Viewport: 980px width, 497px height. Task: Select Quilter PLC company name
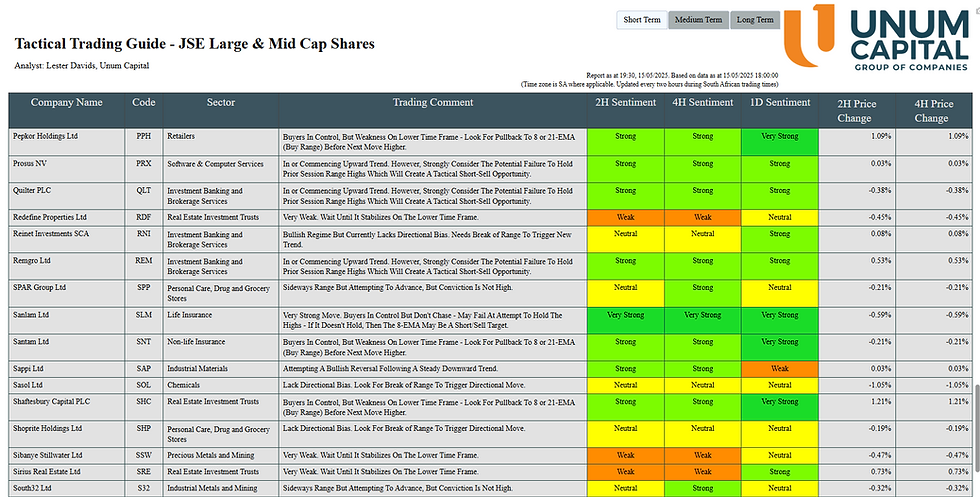32,191
